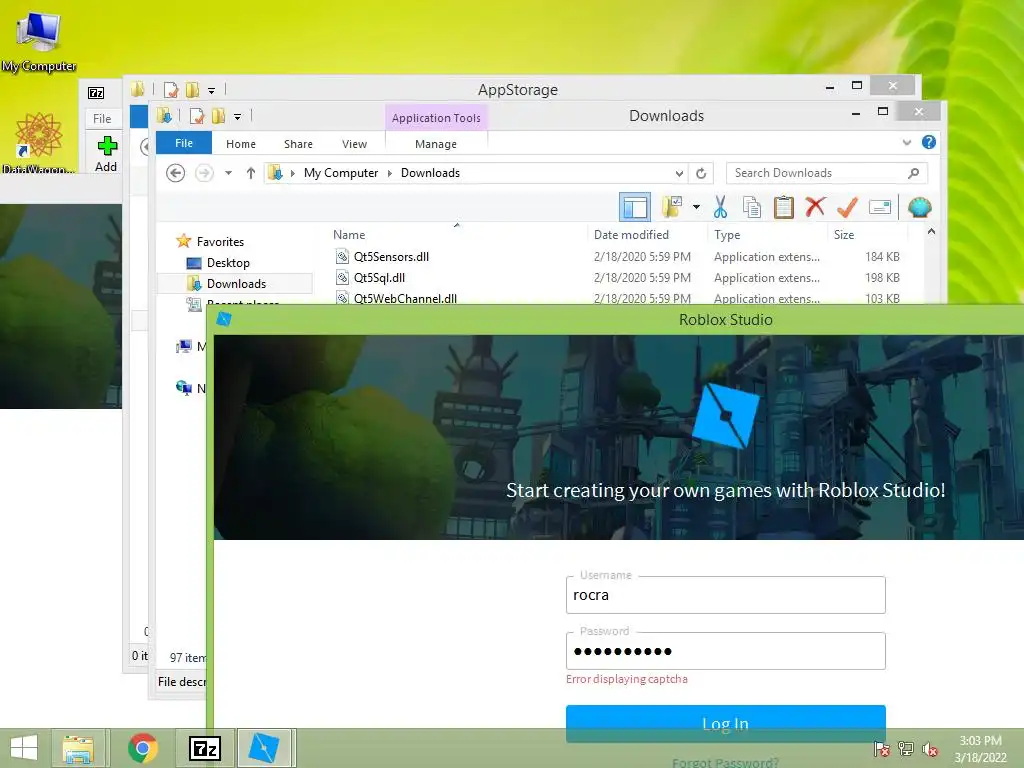The image size is (1024, 768).
Task: Click My Computer in the address breadcrumb
Action: click(x=341, y=173)
